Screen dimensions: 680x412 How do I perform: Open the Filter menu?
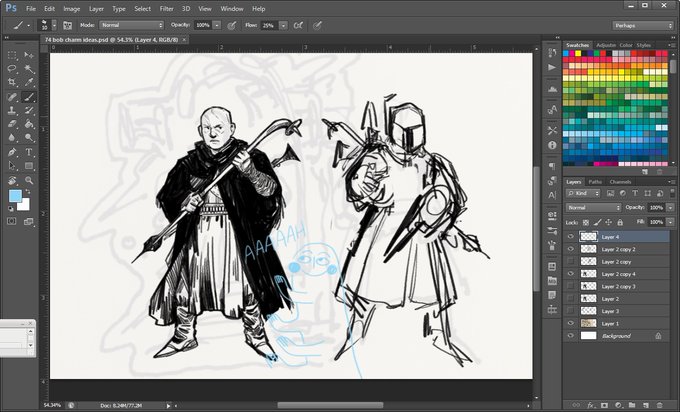click(167, 9)
